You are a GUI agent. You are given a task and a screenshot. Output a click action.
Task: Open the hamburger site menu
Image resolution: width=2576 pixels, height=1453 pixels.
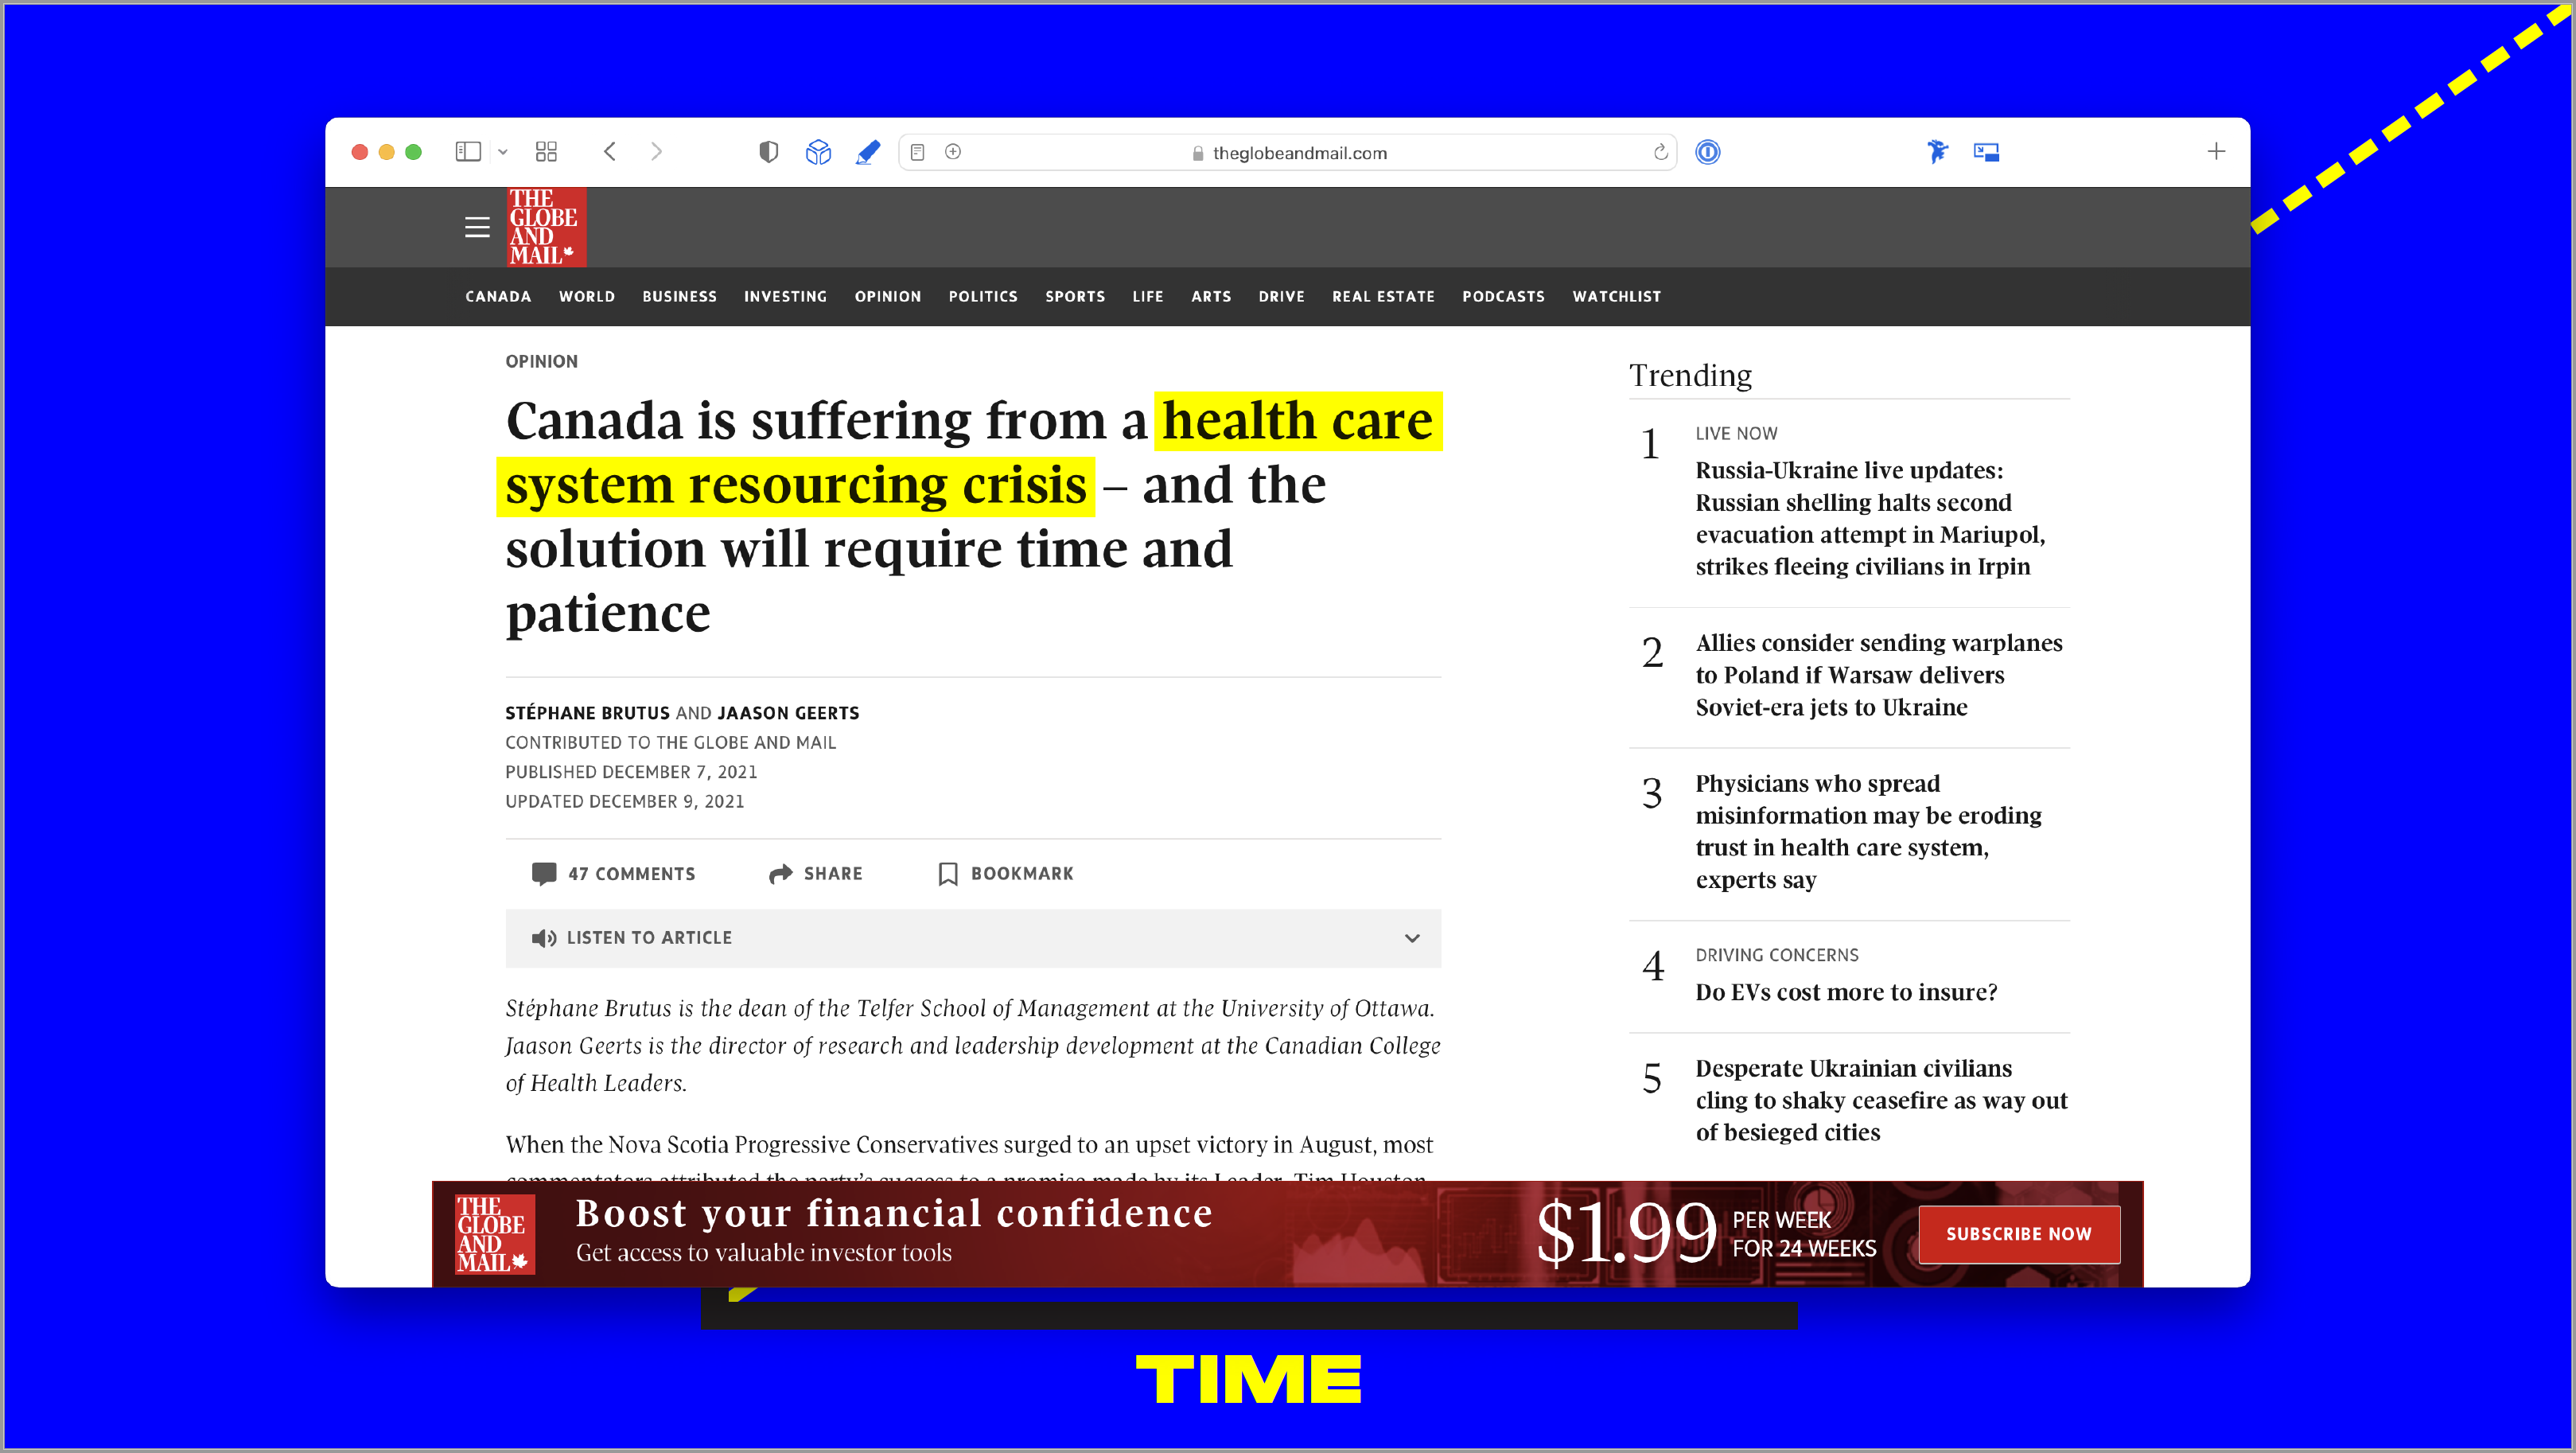coord(477,227)
